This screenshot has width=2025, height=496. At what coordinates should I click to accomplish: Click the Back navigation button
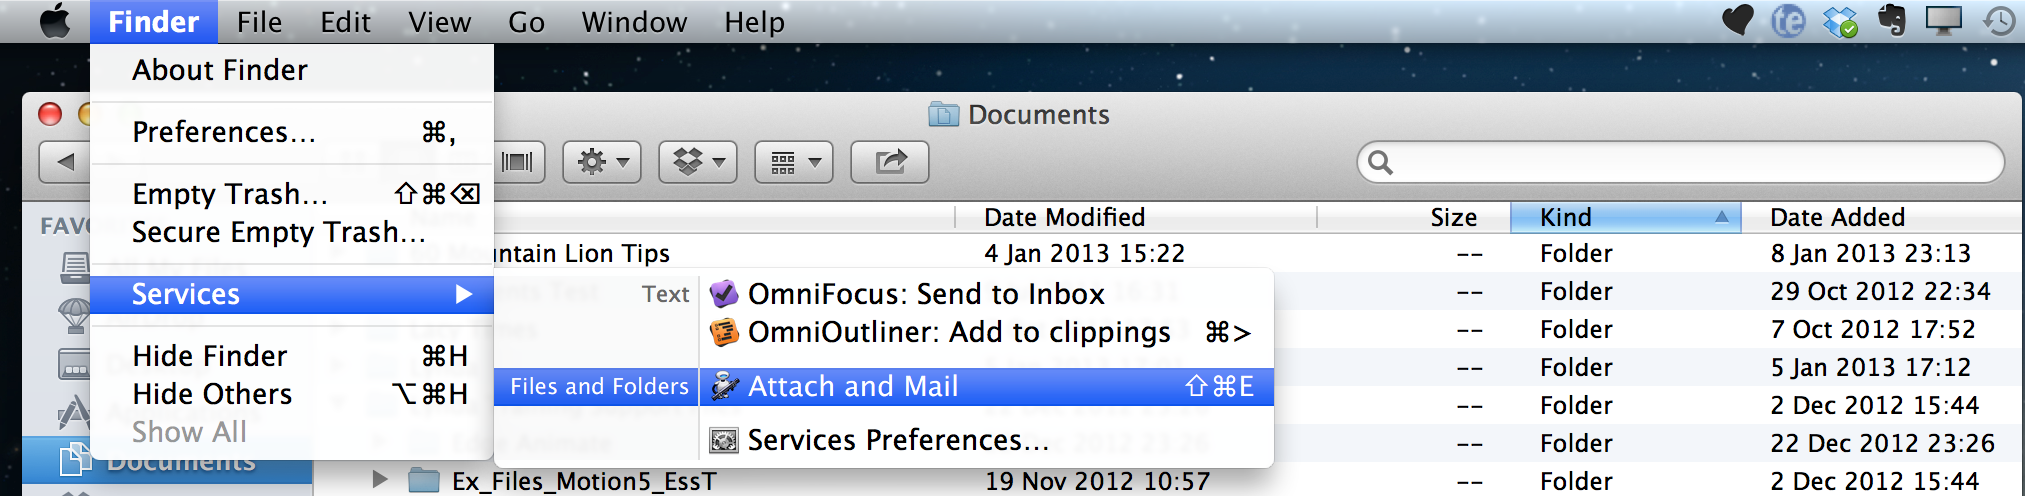pos(65,162)
